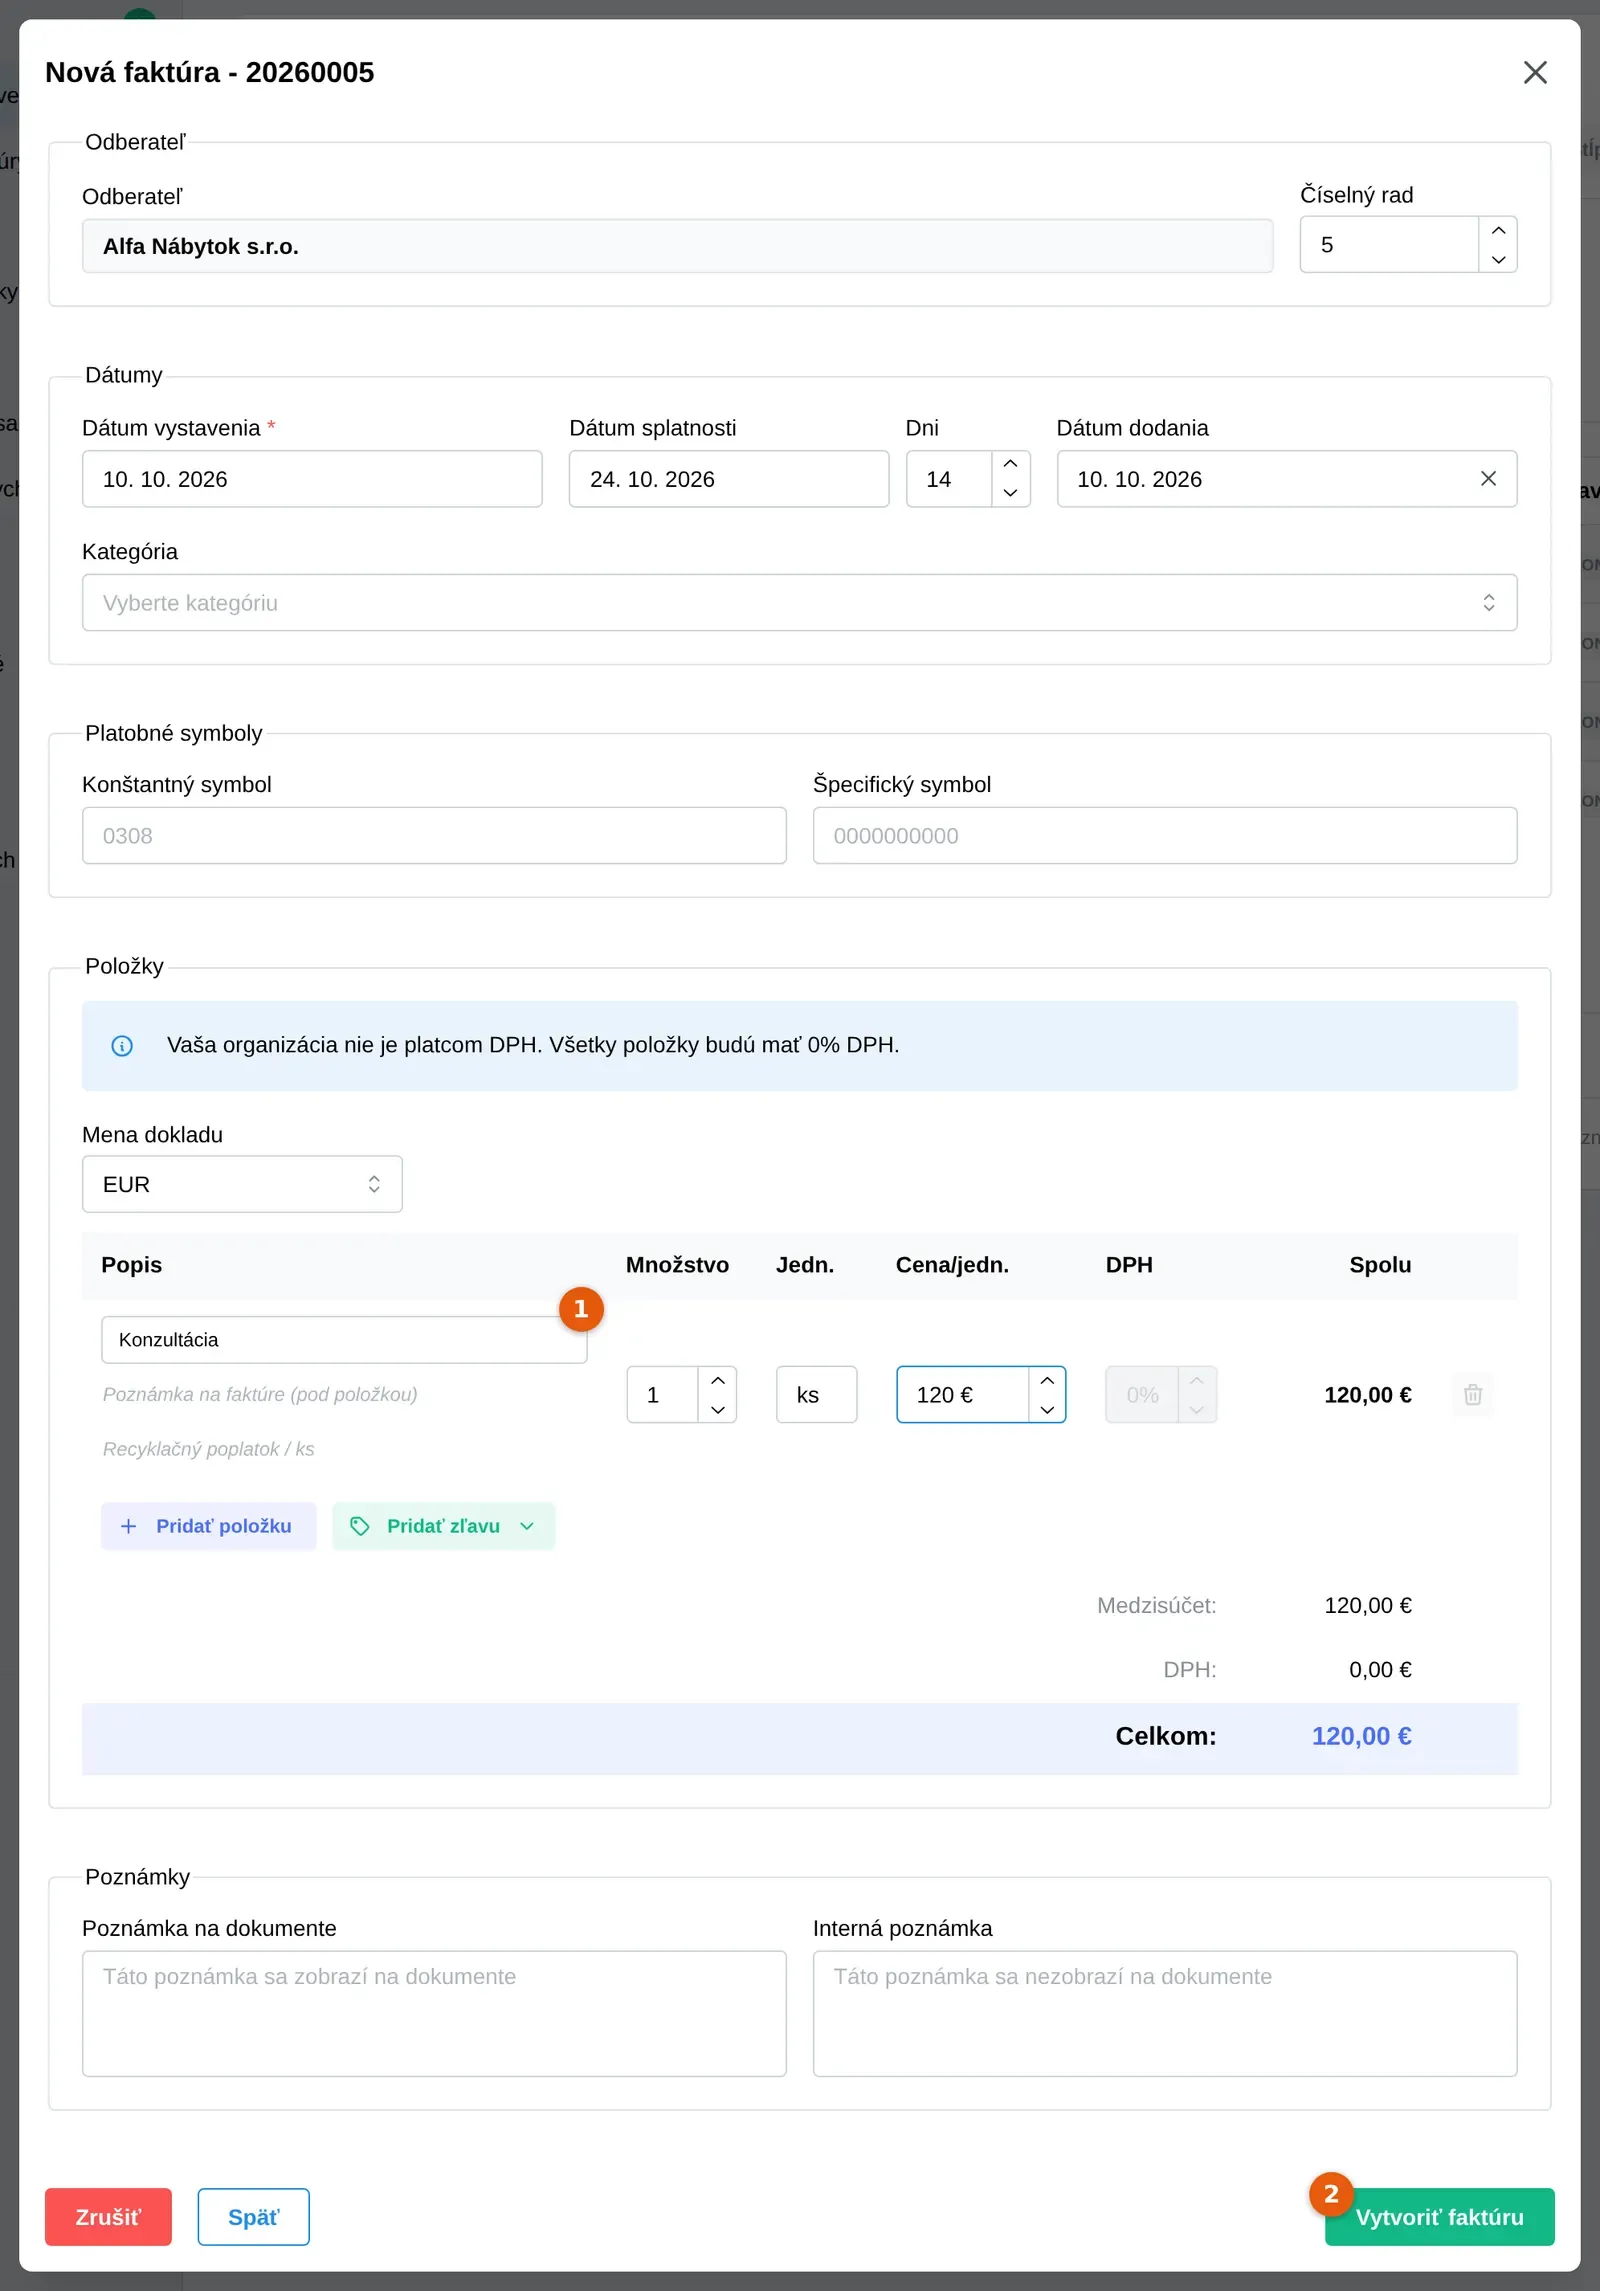Open the Mena dokladu EUR dropdown
This screenshot has height=2291, width=1600.
242,1184
